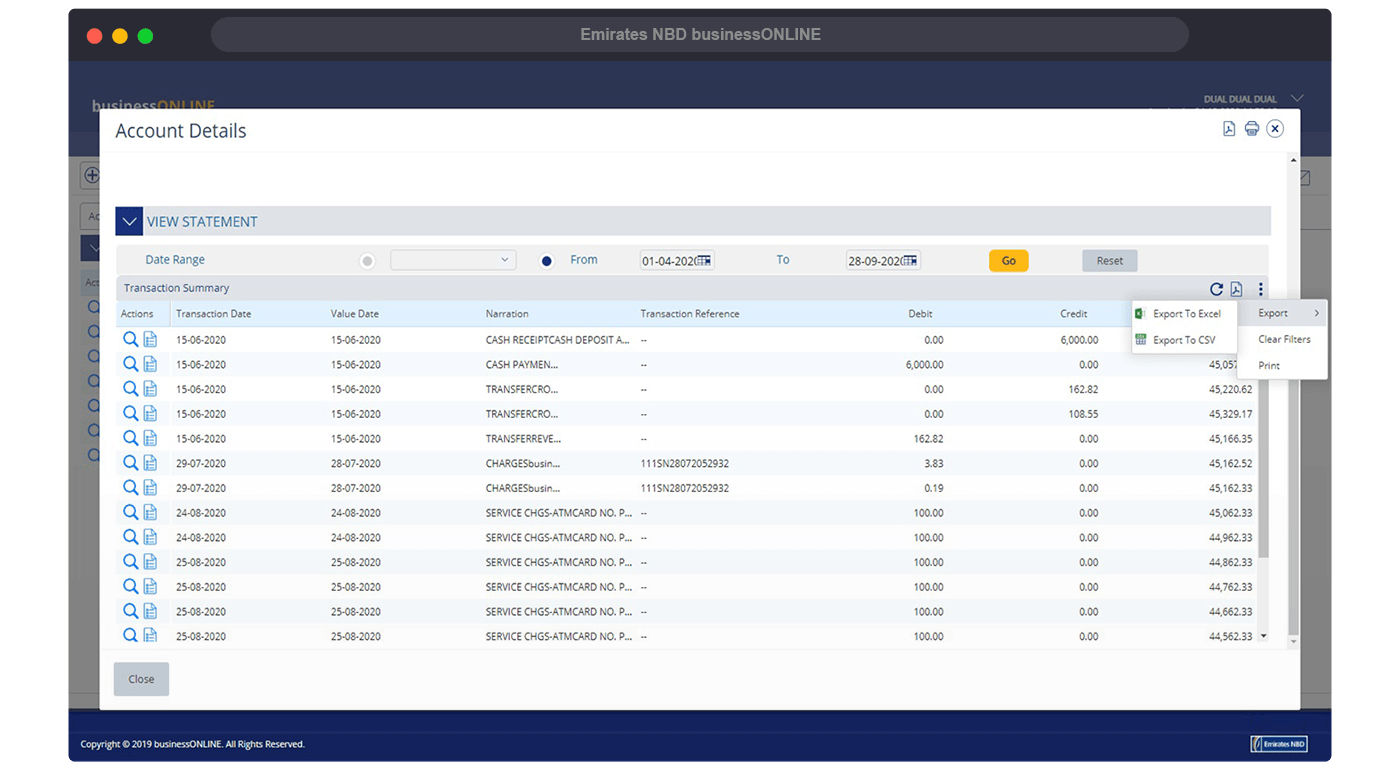Click the transaction table scroll-down arrow
The image size is (1400, 770).
pyautogui.click(x=1264, y=636)
